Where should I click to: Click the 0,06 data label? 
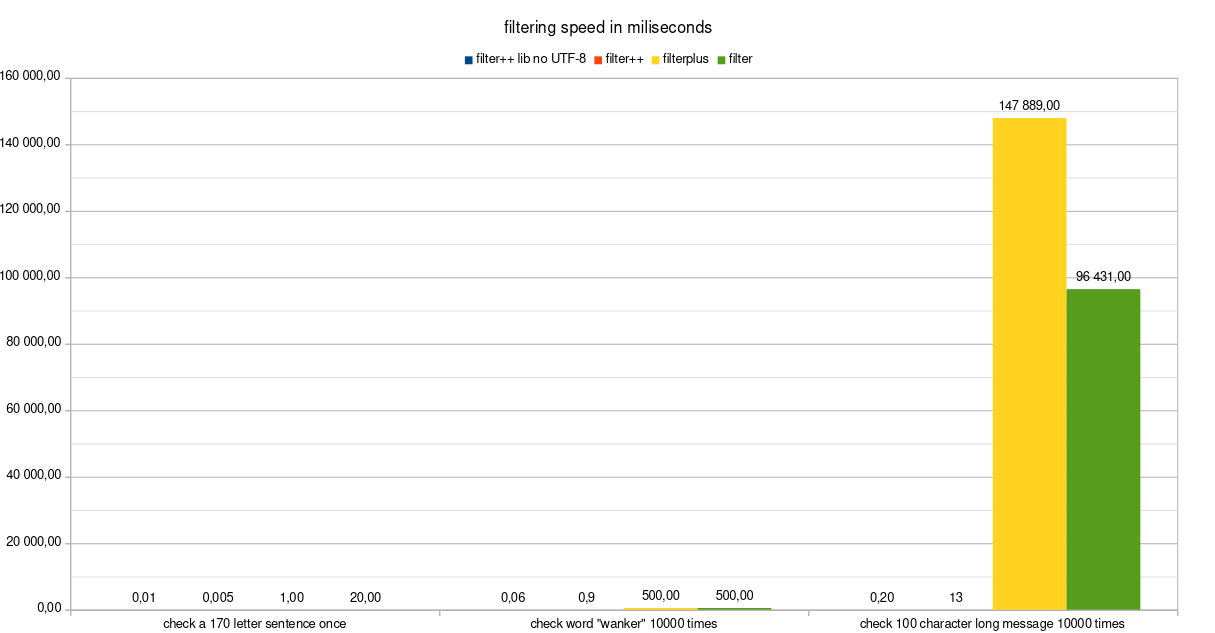click(513, 597)
